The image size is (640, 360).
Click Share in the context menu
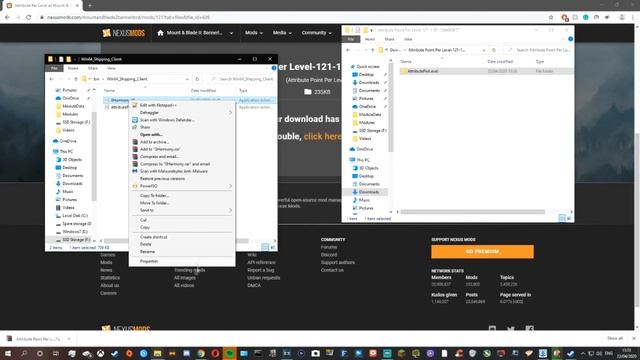145,127
